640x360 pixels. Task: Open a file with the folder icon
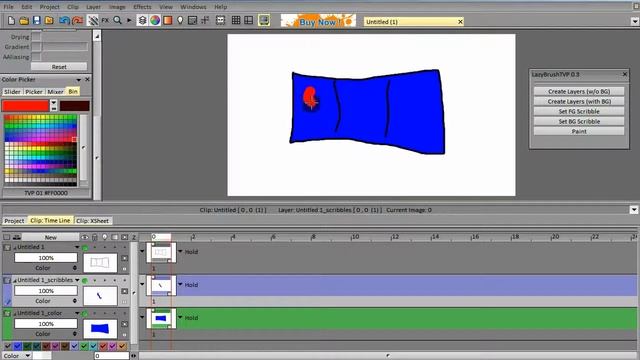(x=24, y=21)
